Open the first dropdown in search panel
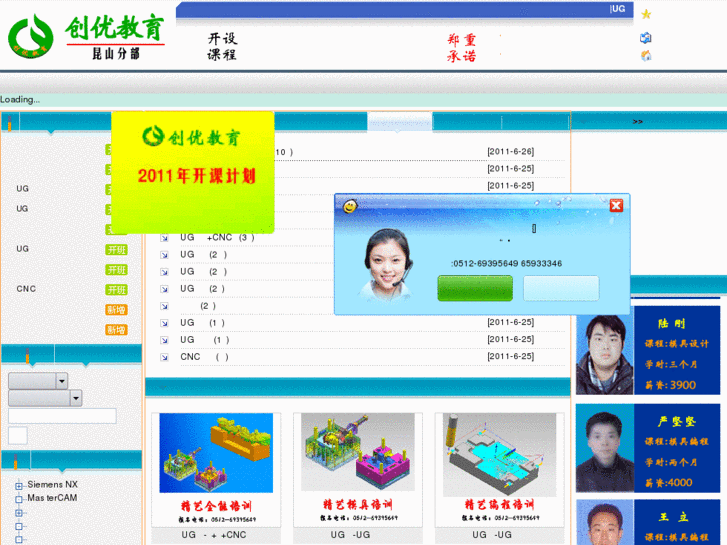Viewport: 727px width, 545px height. (38, 381)
